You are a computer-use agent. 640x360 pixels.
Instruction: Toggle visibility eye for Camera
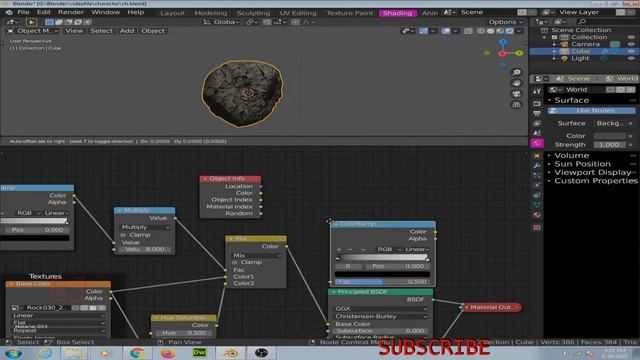point(631,44)
